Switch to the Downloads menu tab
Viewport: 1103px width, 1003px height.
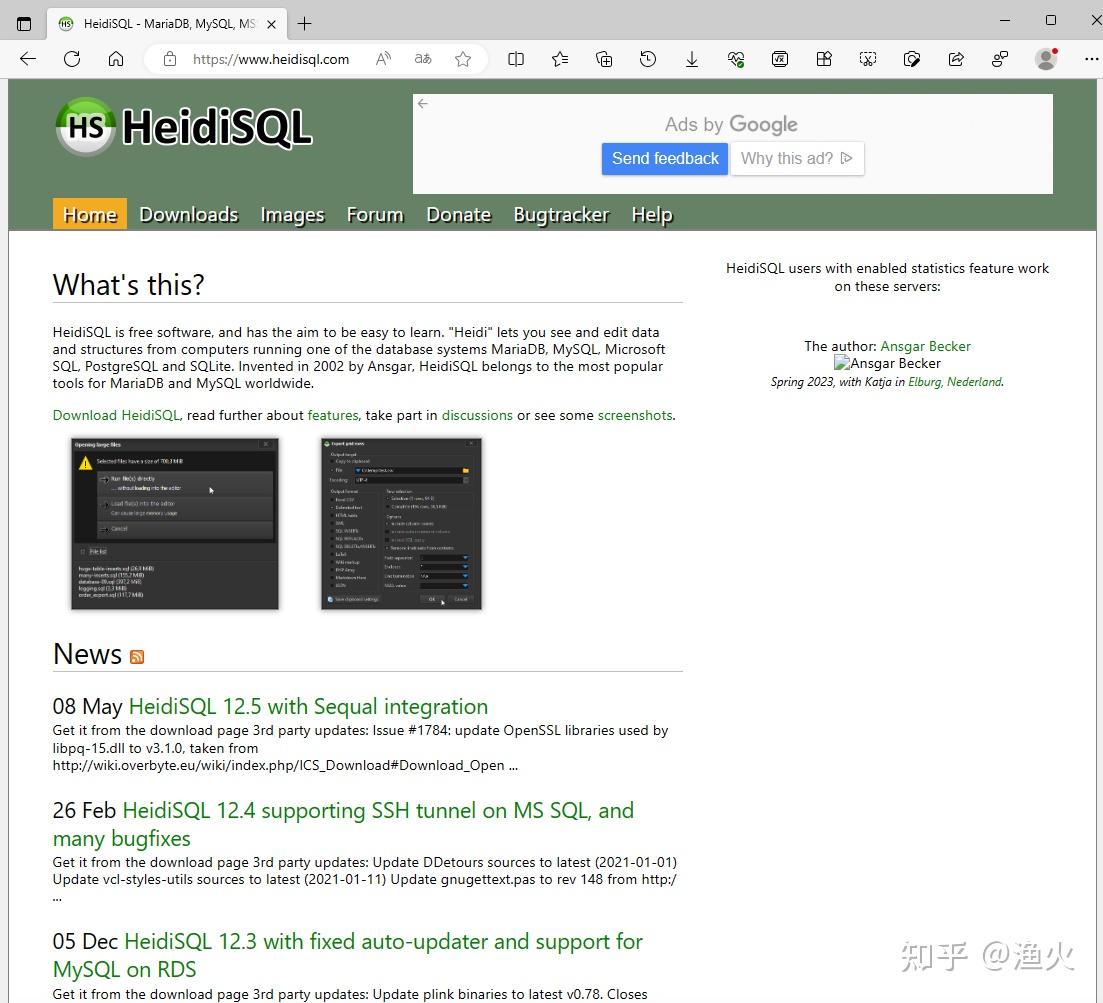pos(188,214)
